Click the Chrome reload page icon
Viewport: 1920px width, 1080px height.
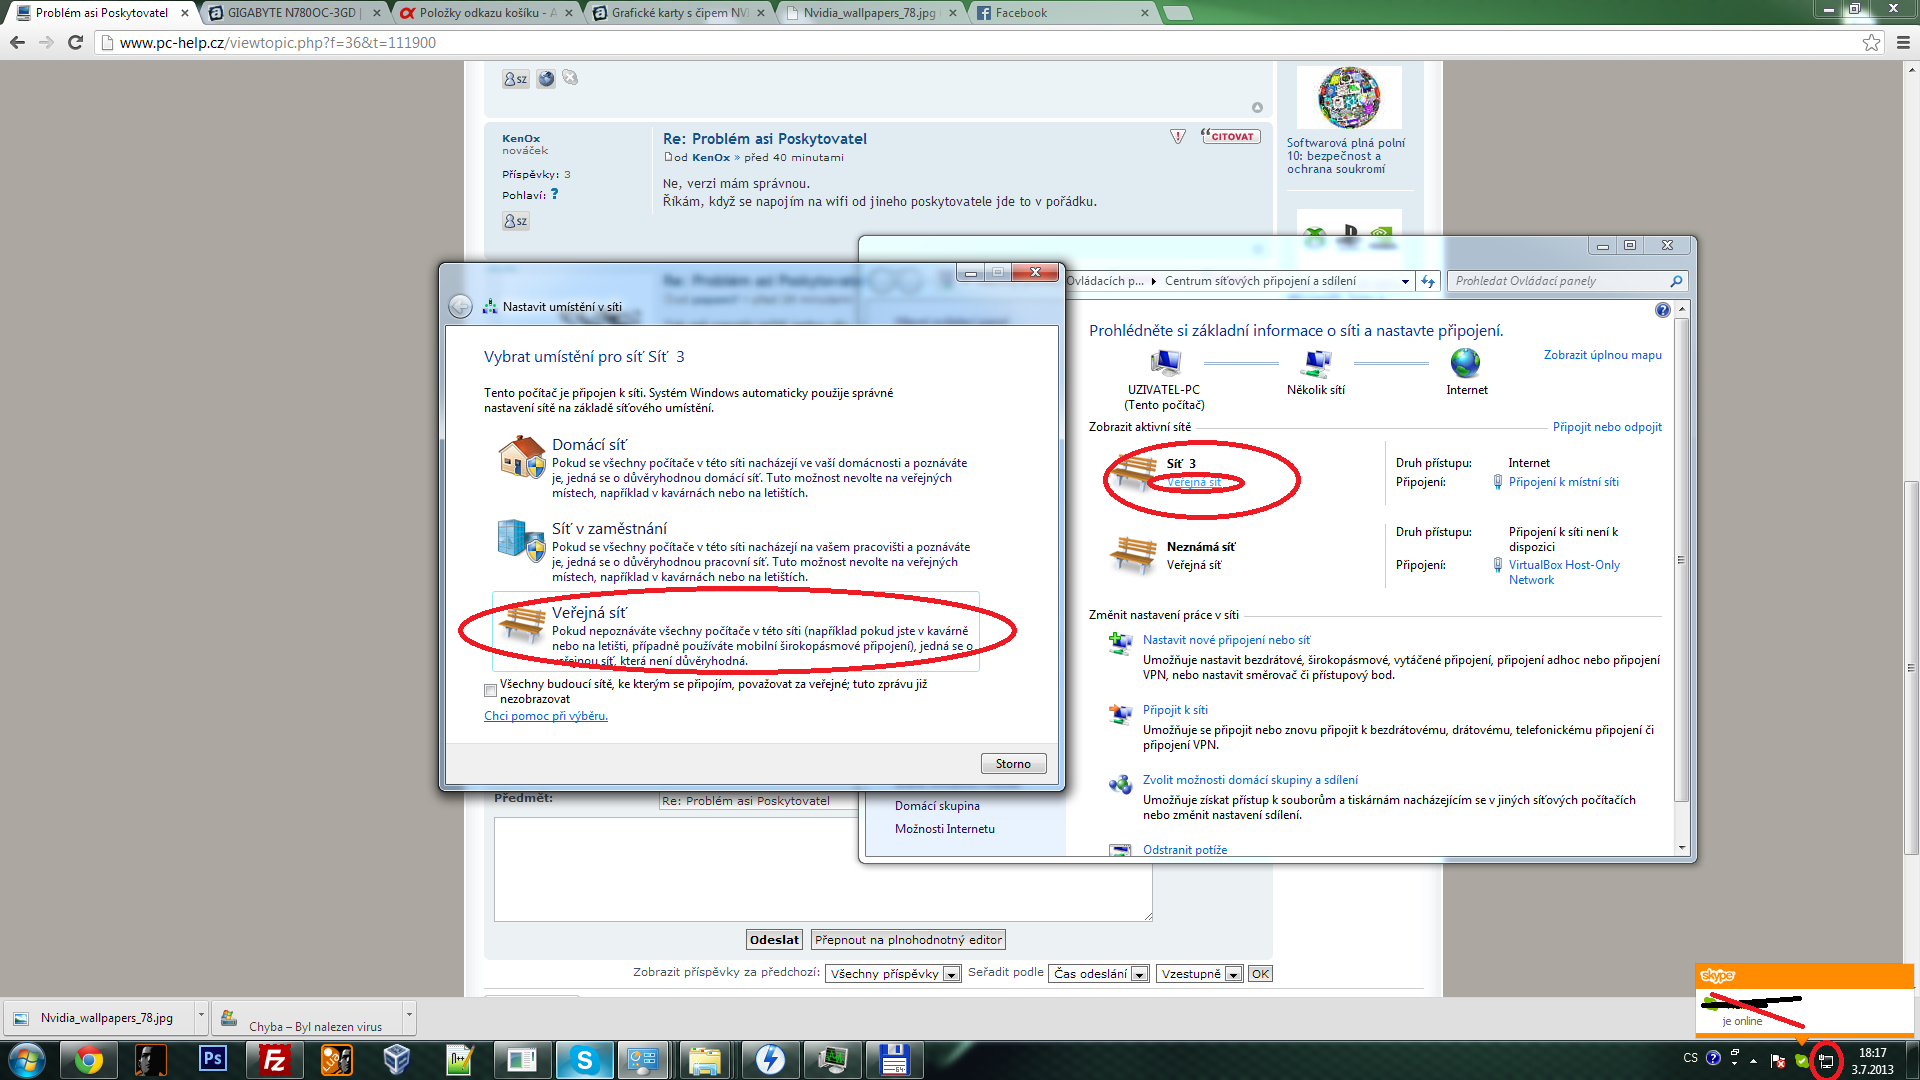point(75,42)
